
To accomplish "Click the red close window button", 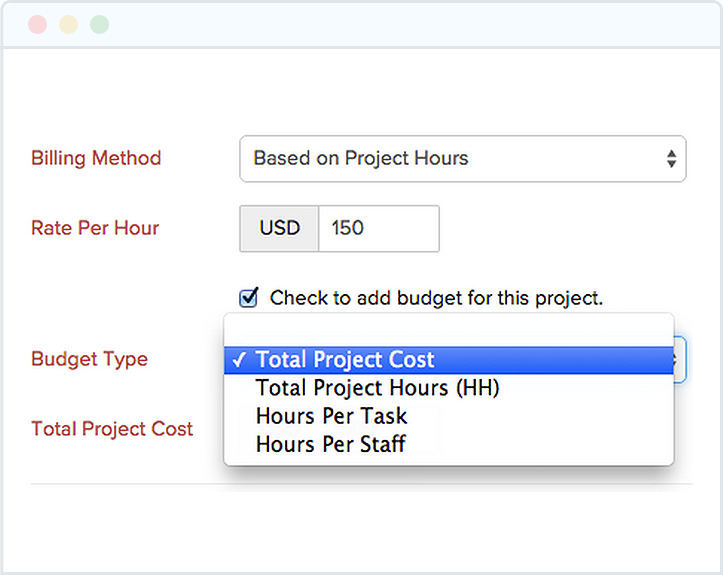I will 37,25.
